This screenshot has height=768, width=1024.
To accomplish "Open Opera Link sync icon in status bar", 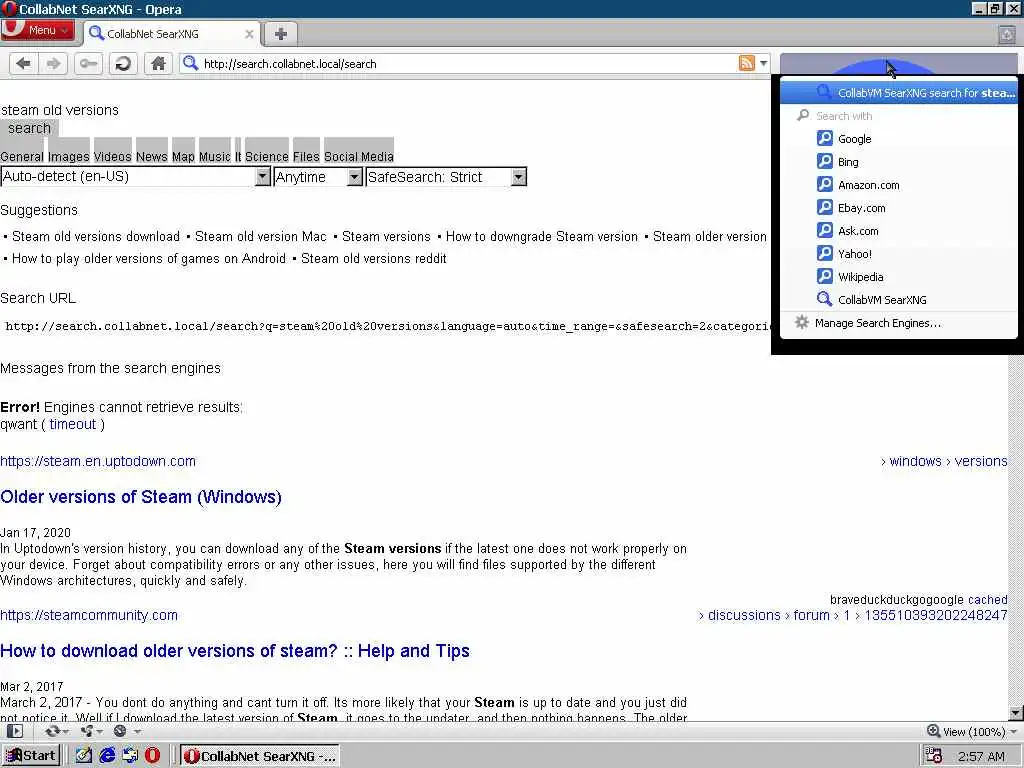I will 56,731.
